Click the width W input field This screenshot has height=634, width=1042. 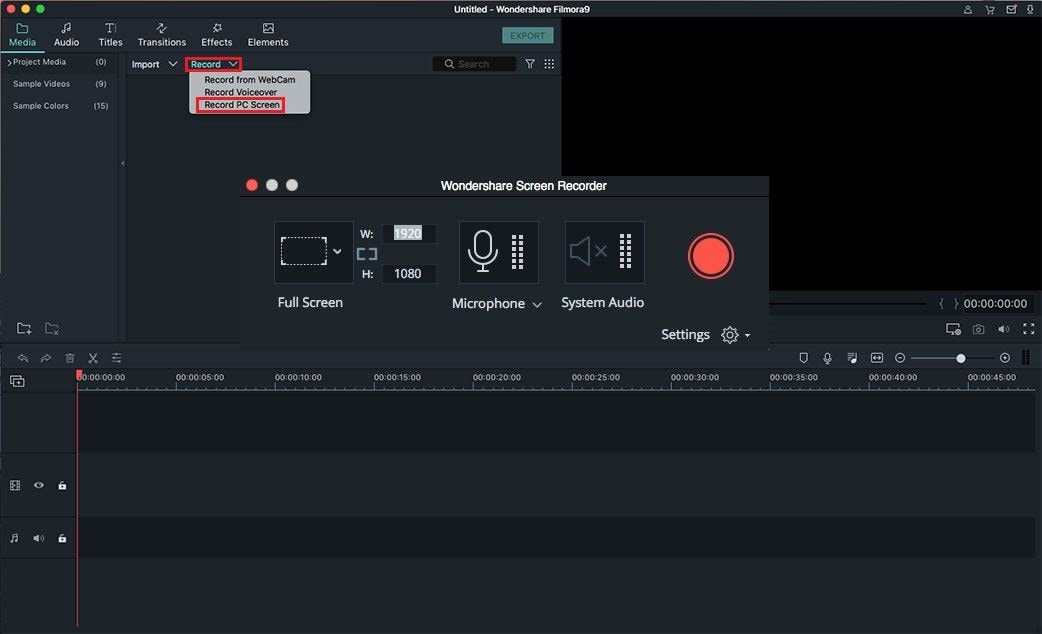click(409, 233)
